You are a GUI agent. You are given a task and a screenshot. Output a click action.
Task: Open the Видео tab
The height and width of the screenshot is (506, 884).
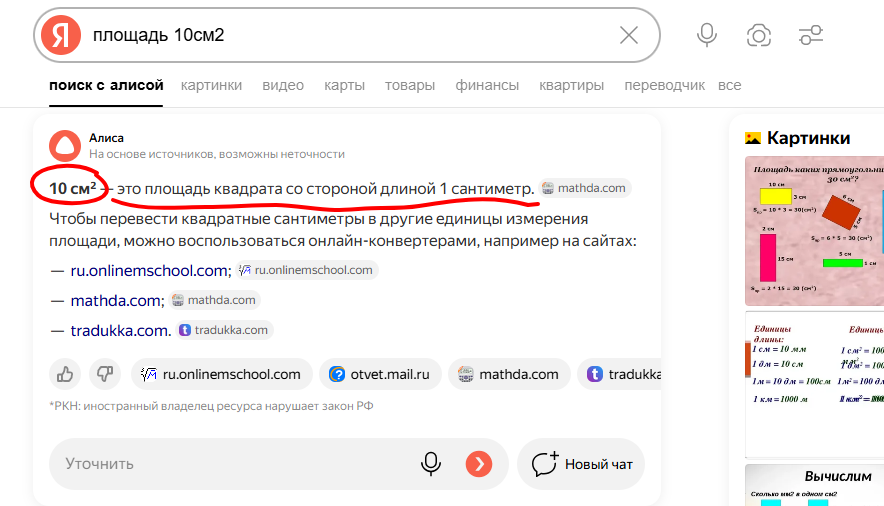(283, 85)
